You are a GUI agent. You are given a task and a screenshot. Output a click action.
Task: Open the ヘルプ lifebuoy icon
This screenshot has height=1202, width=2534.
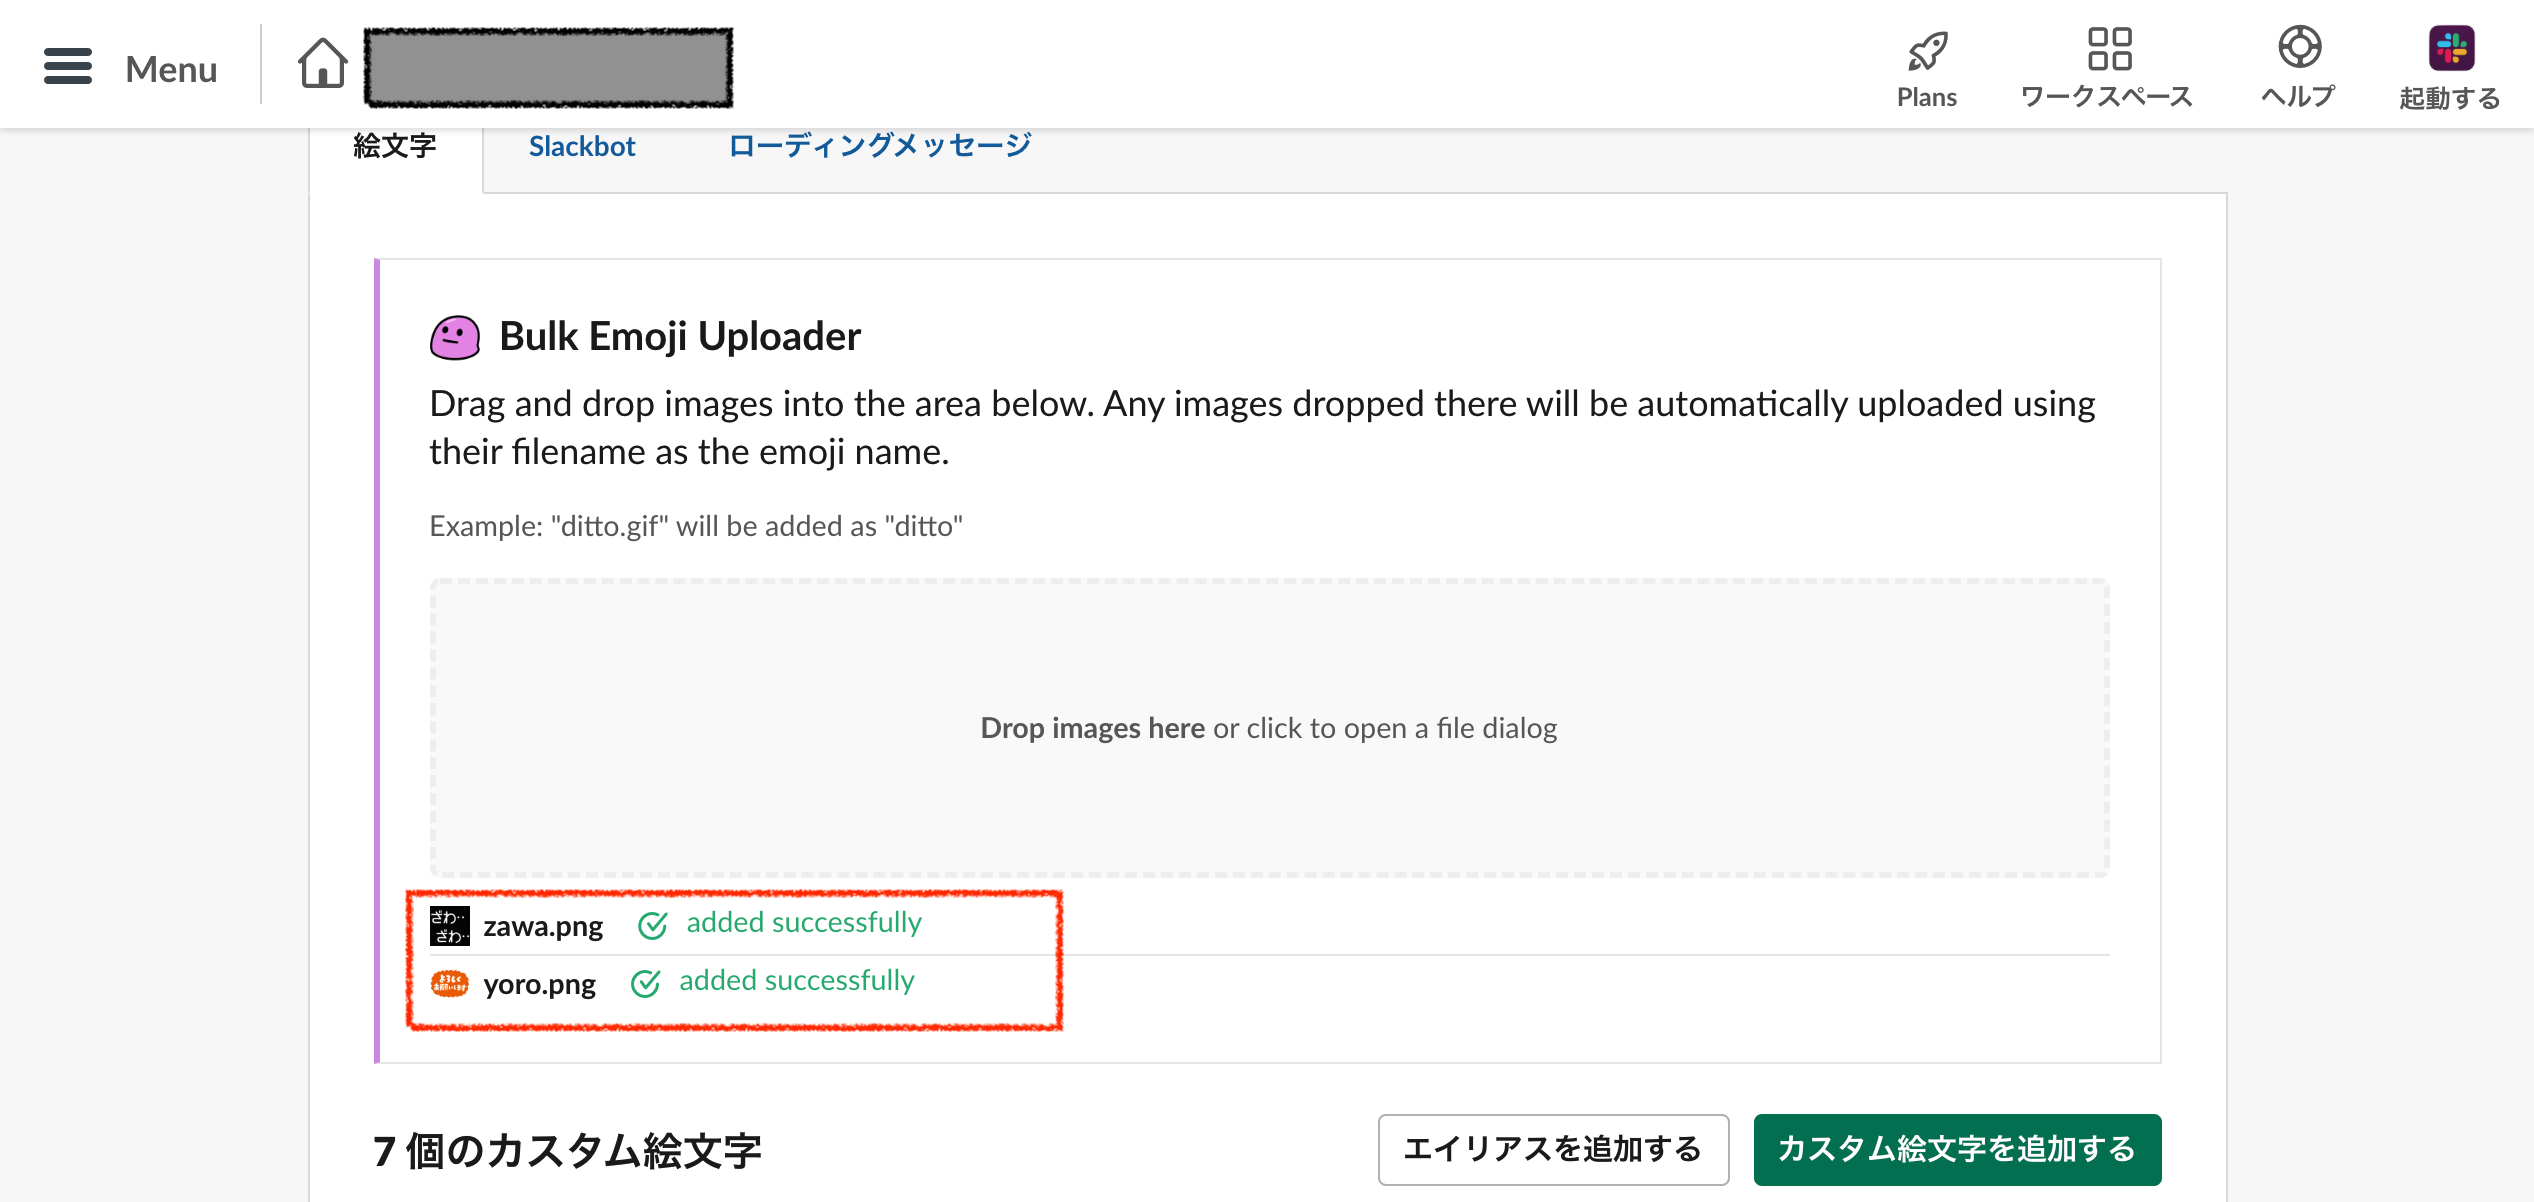(2299, 47)
